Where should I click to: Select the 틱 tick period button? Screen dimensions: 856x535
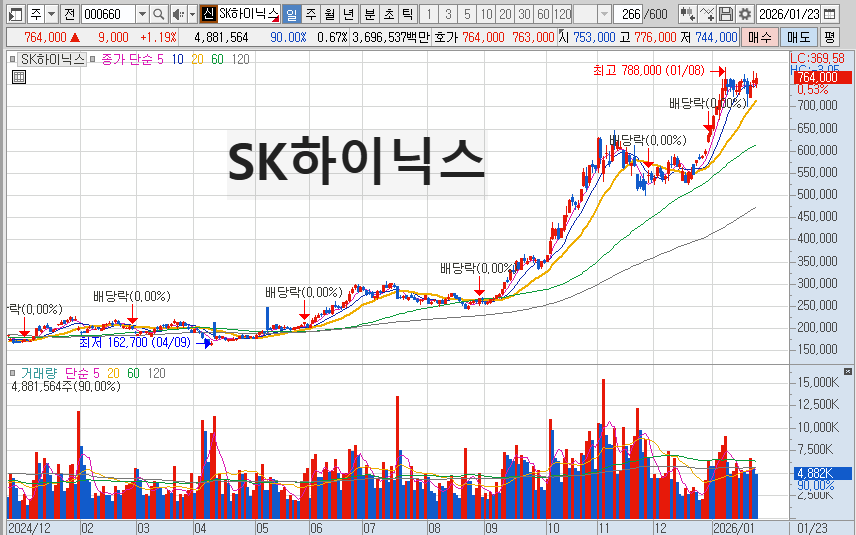(407, 14)
